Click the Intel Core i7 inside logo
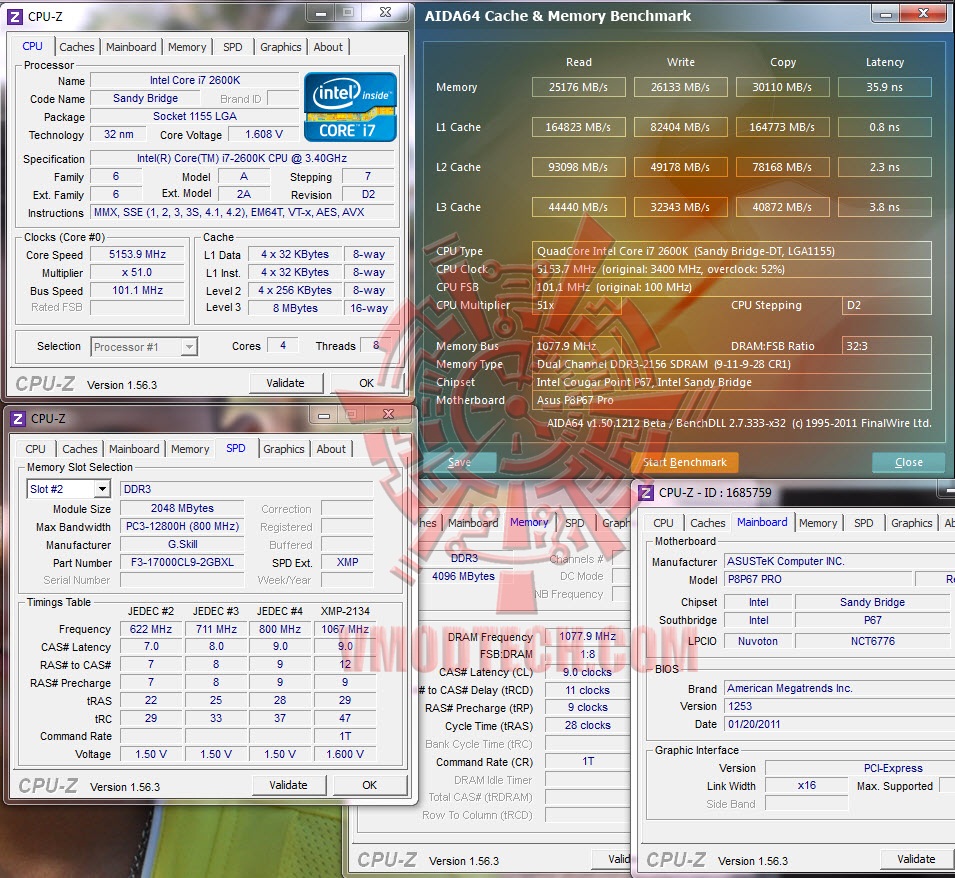The width and height of the screenshot is (955, 878). click(x=350, y=107)
